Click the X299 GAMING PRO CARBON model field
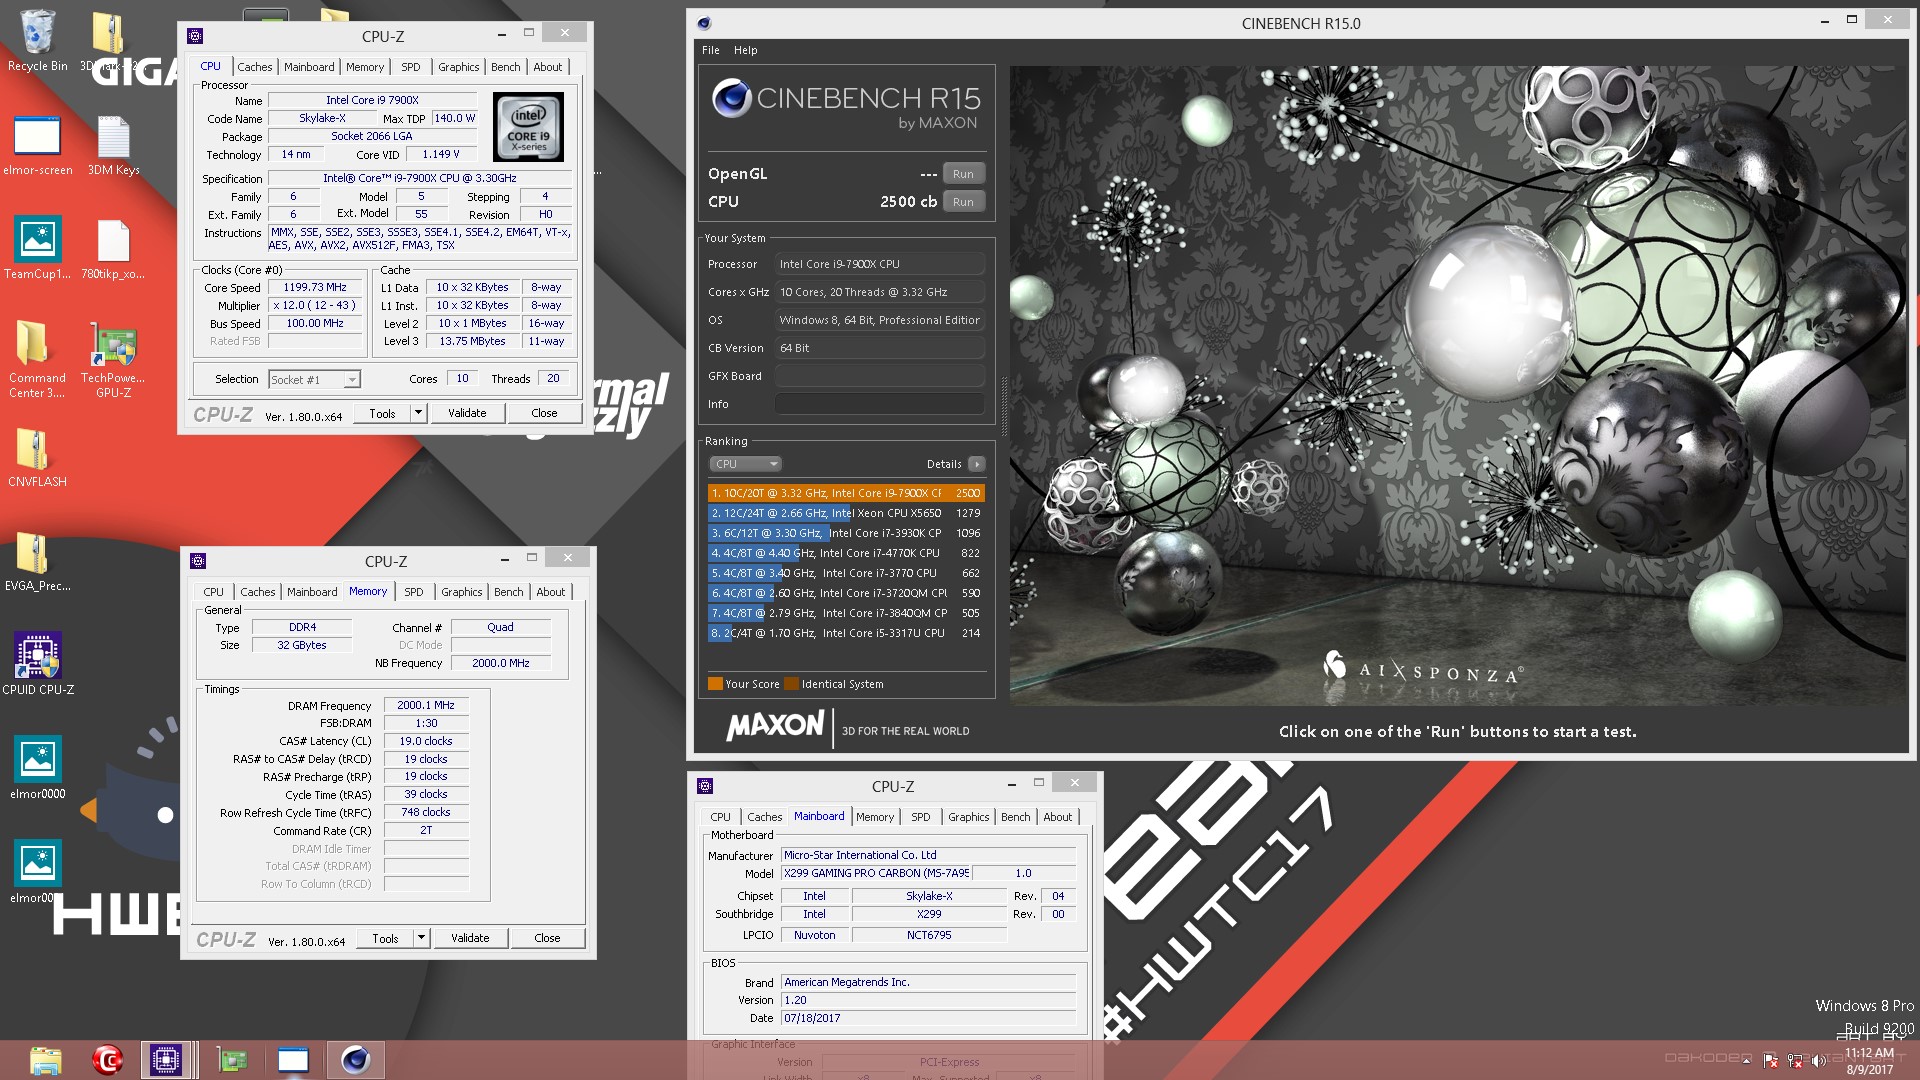This screenshot has height=1080, width=1920. pos(876,873)
